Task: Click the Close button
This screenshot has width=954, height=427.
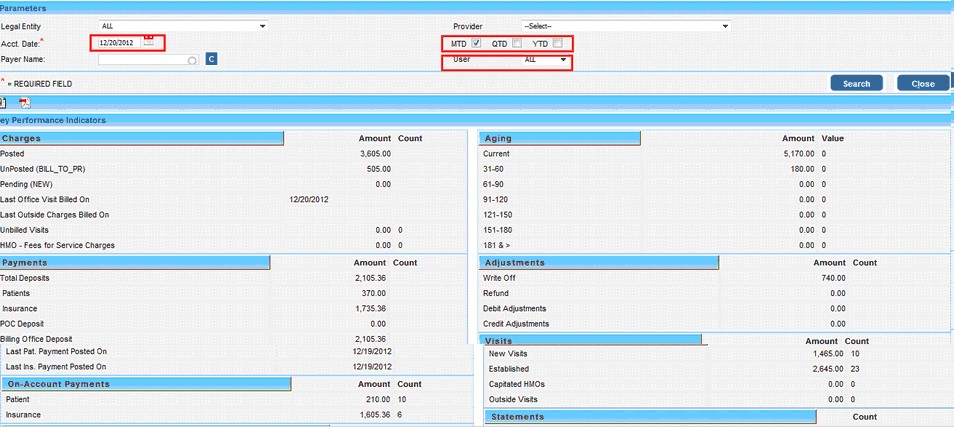Action: (922, 83)
